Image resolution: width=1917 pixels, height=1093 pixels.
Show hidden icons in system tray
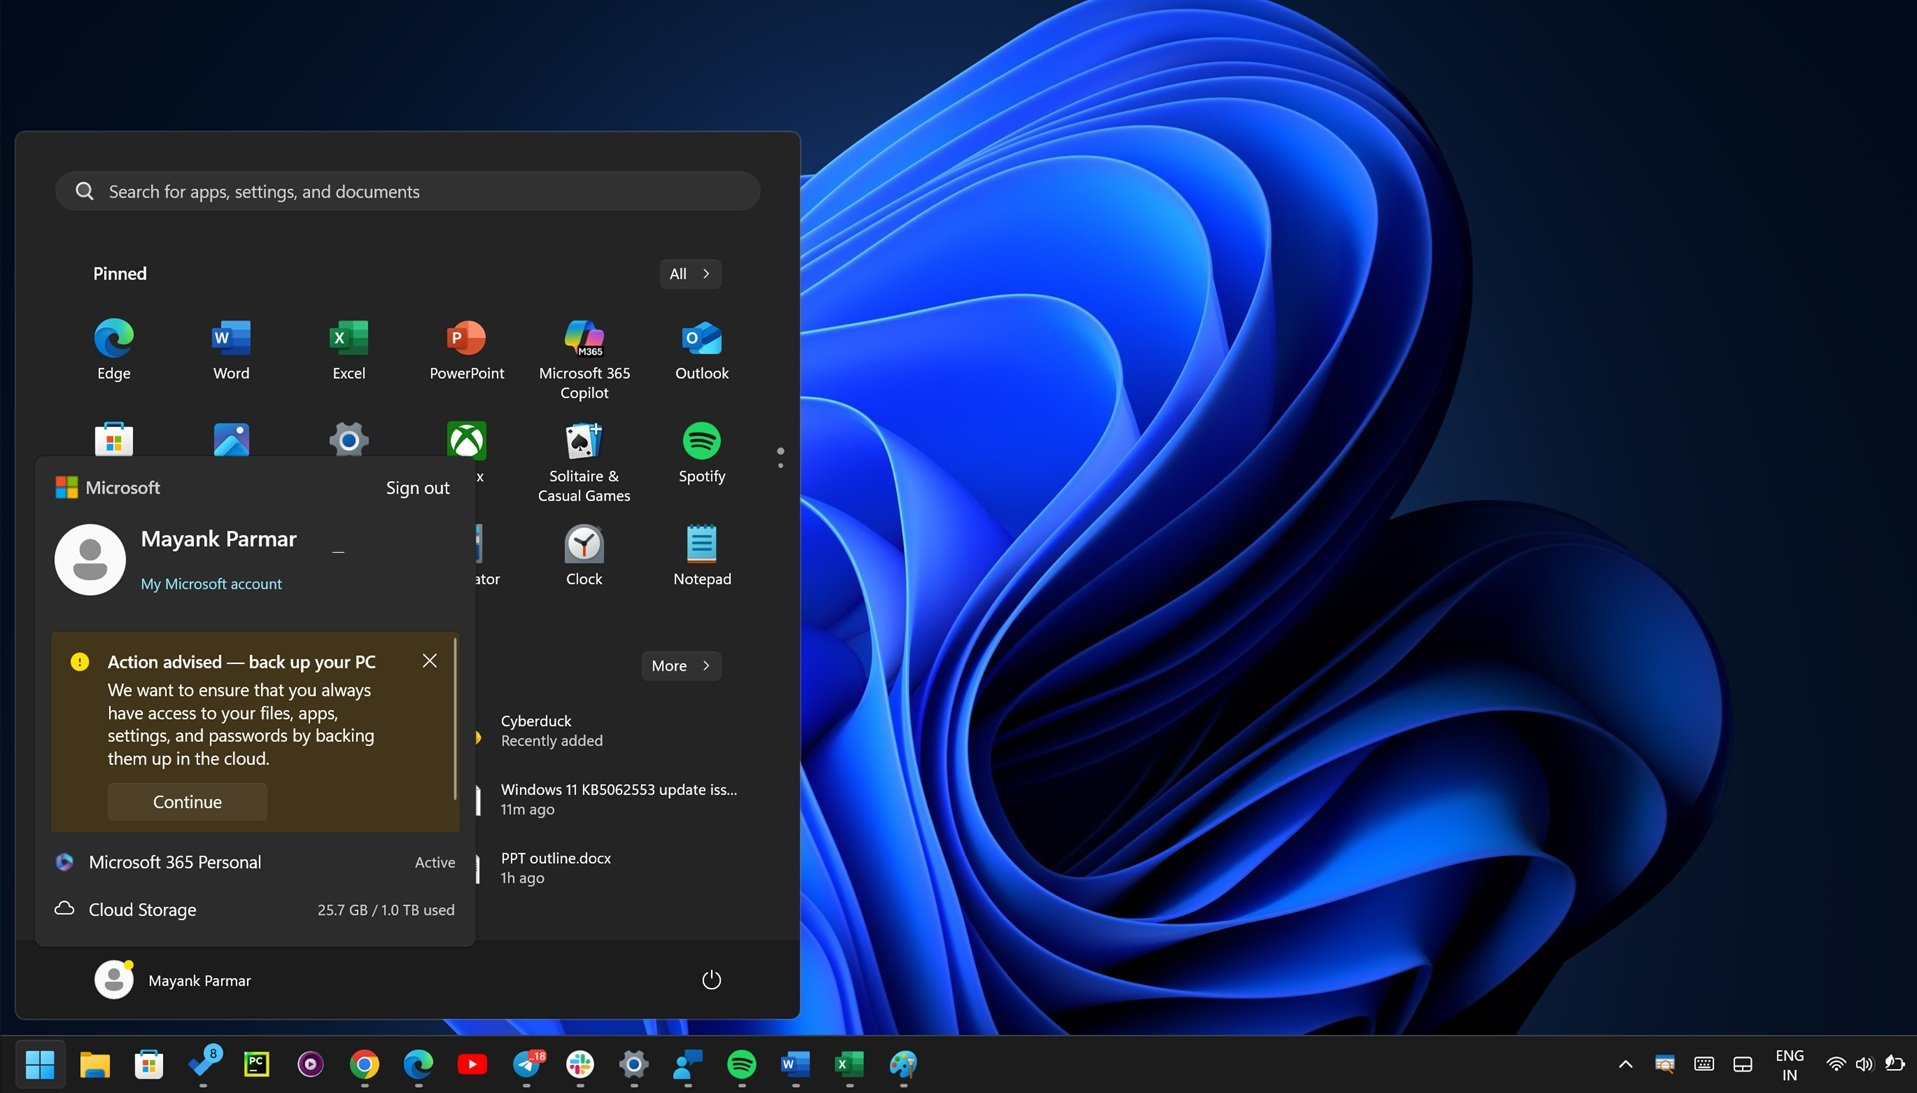click(1625, 1065)
